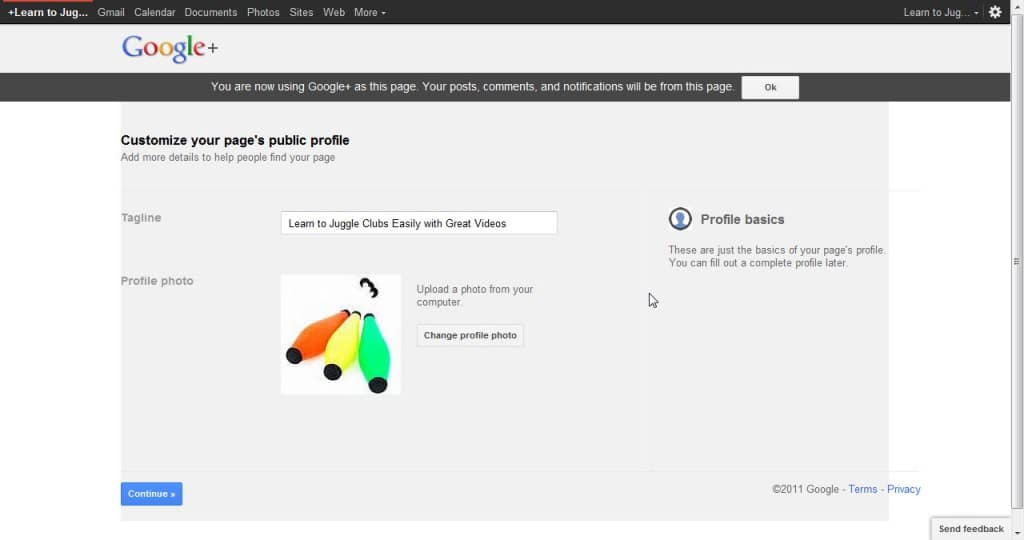The width and height of the screenshot is (1024, 540).
Task: Click into the Tagline text field
Action: pyautogui.click(x=419, y=223)
